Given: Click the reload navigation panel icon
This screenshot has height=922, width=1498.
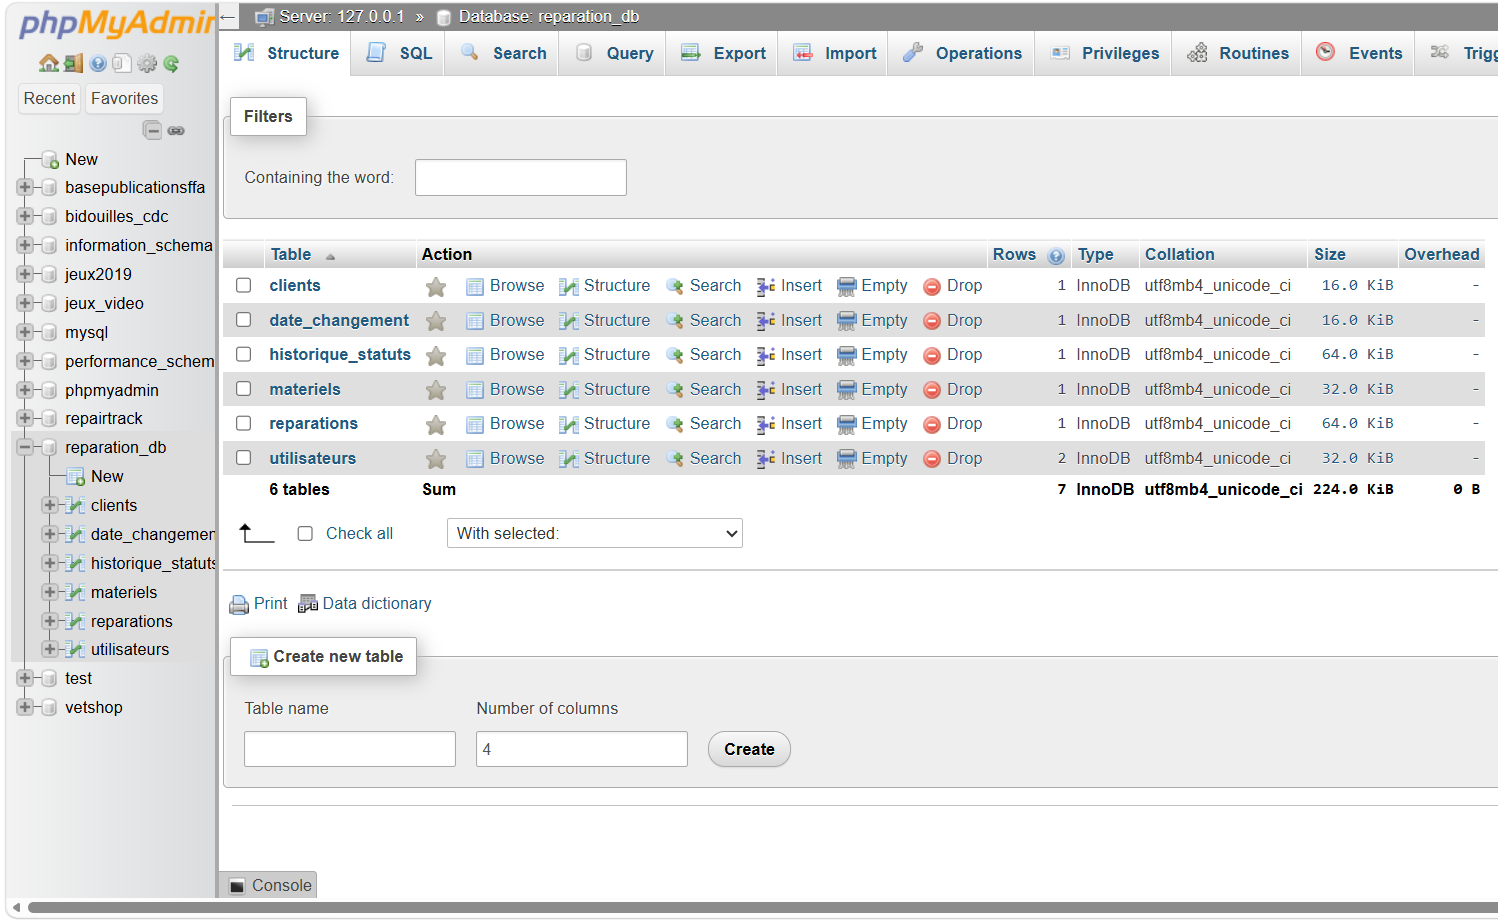Looking at the screenshot, I should click(171, 63).
